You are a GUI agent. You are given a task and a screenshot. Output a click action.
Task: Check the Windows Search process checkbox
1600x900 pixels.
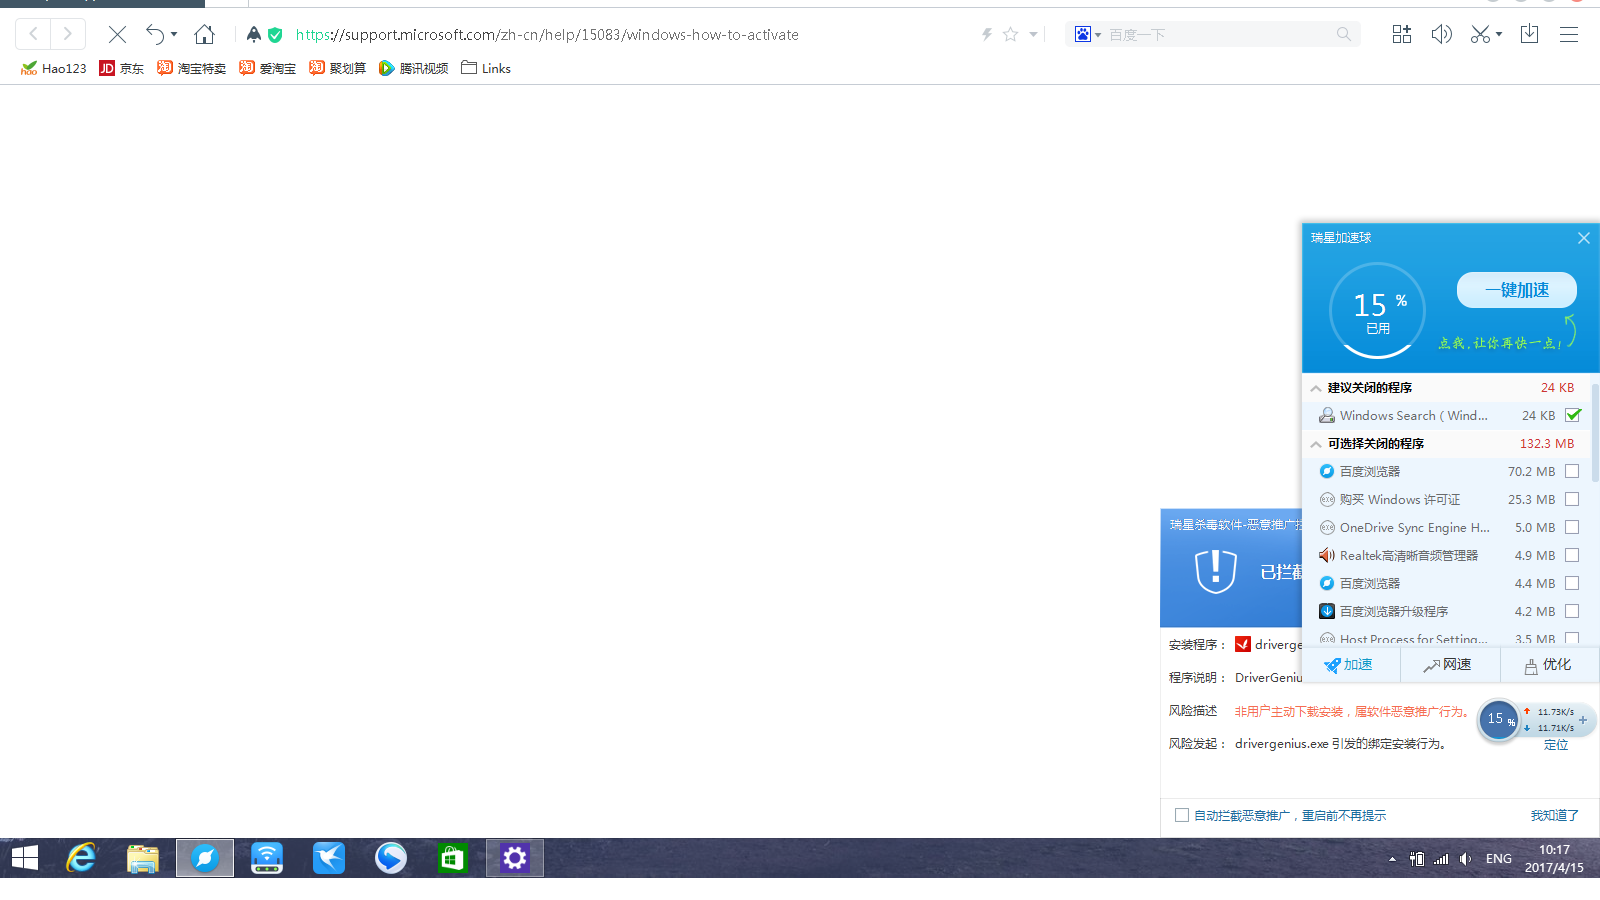1573,415
